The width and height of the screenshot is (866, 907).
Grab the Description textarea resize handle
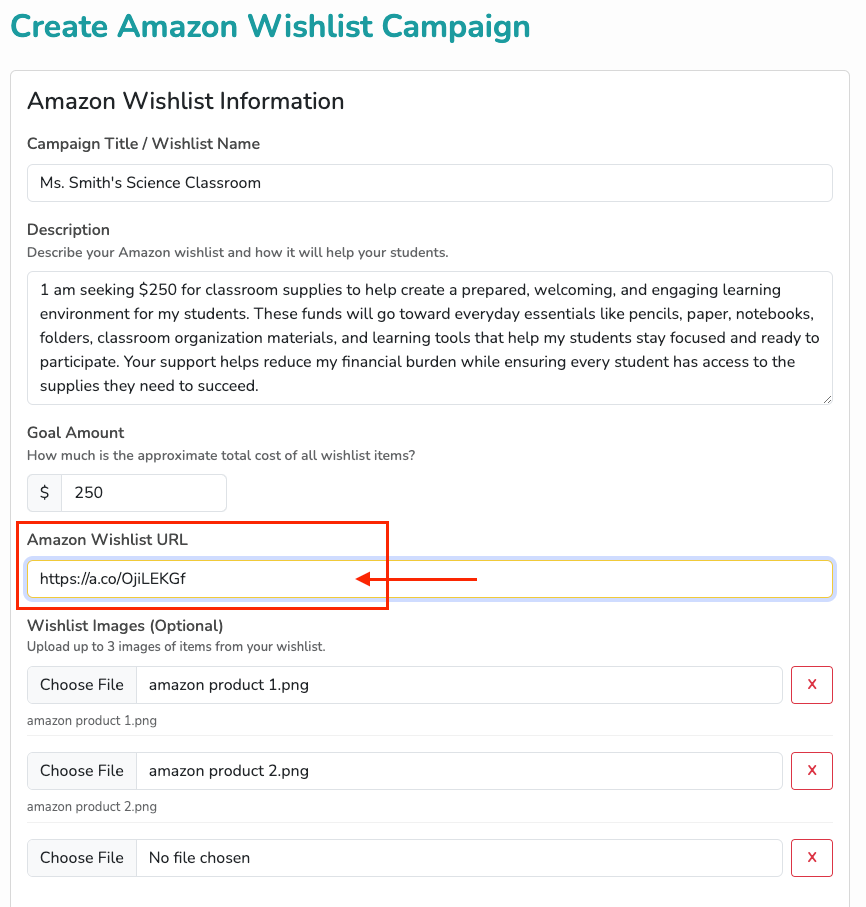pyautogui.click(x=827, y=399)
